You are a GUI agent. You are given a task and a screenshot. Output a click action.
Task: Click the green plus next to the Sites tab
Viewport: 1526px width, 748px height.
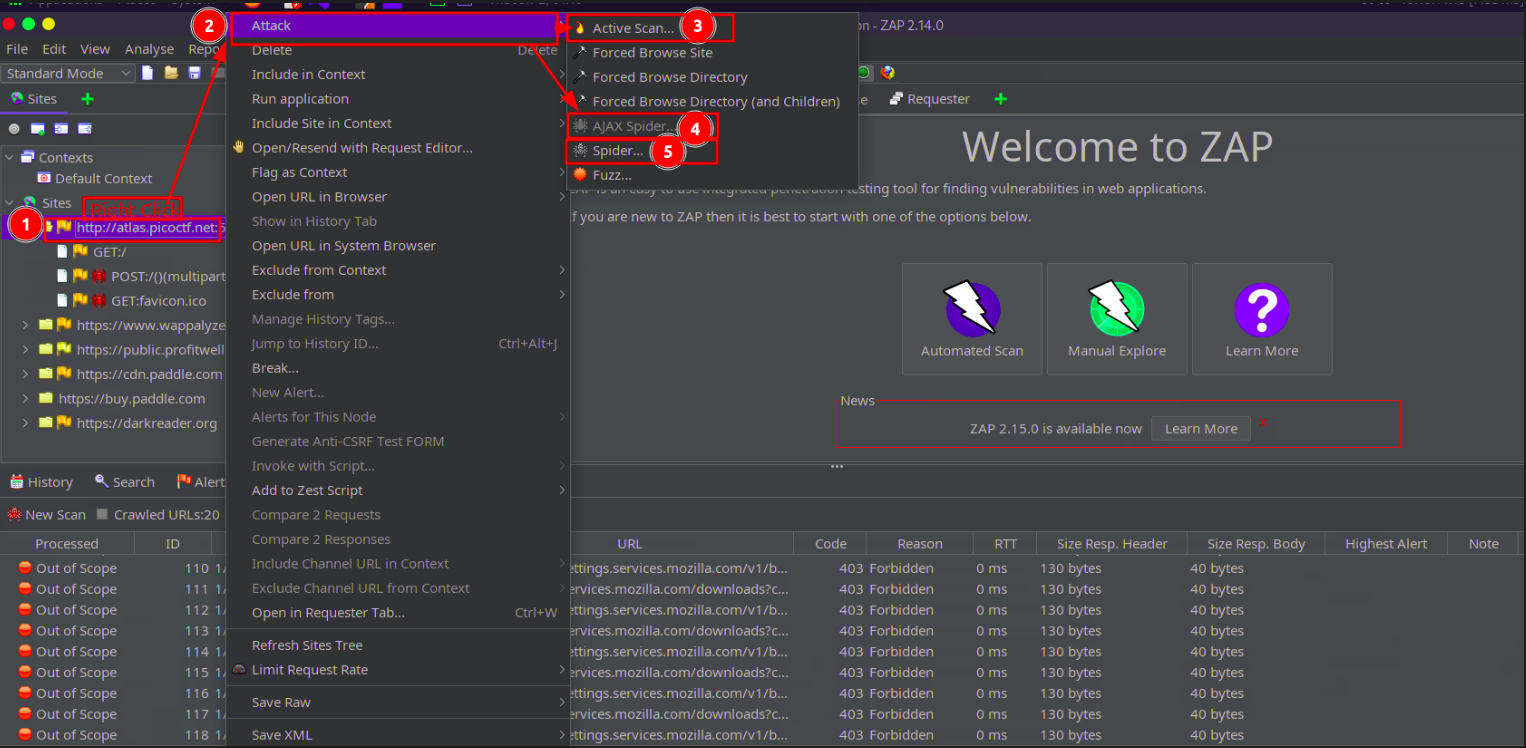(87, 99)
